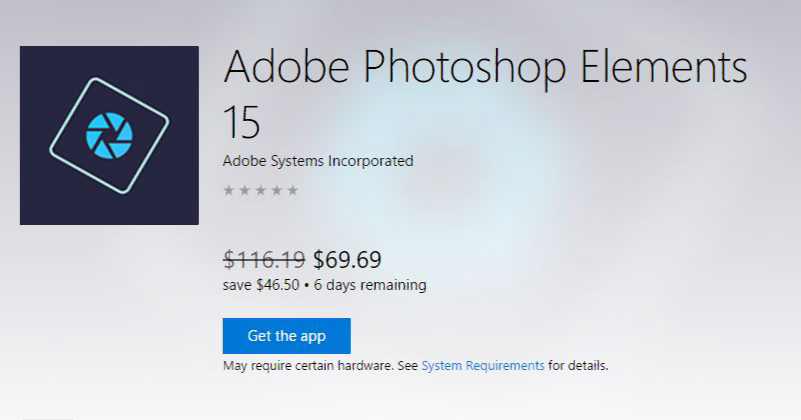Image resolution: width=801 pixels, height=420 pixels.
Task: Select the second rating star
Action: [245, 191]
